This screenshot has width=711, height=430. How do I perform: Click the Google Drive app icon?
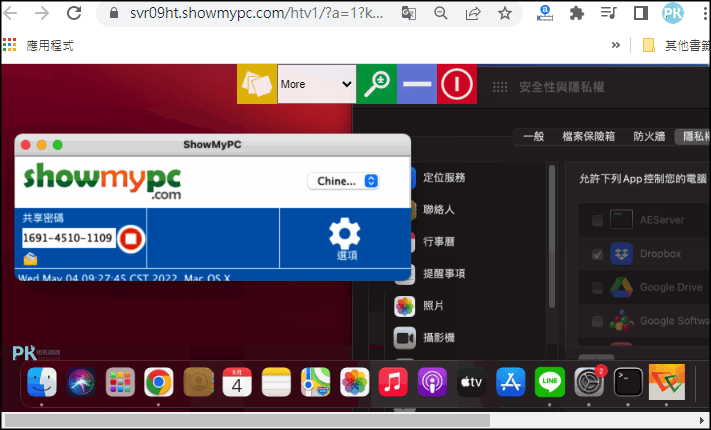click(621, 287)
